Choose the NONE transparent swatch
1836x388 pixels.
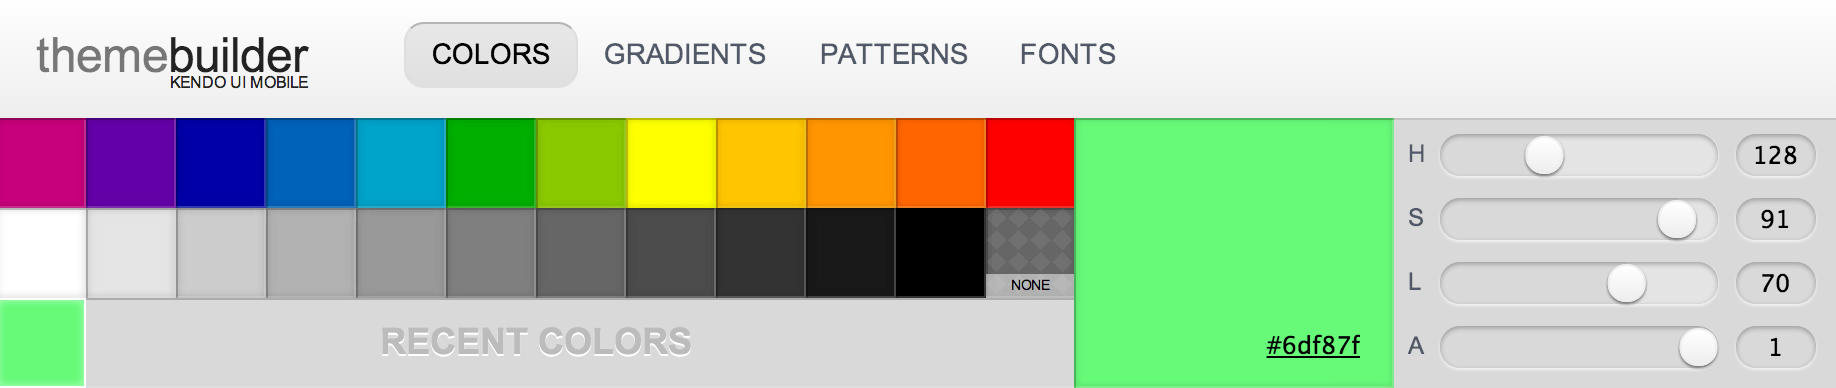[1030, 253]
